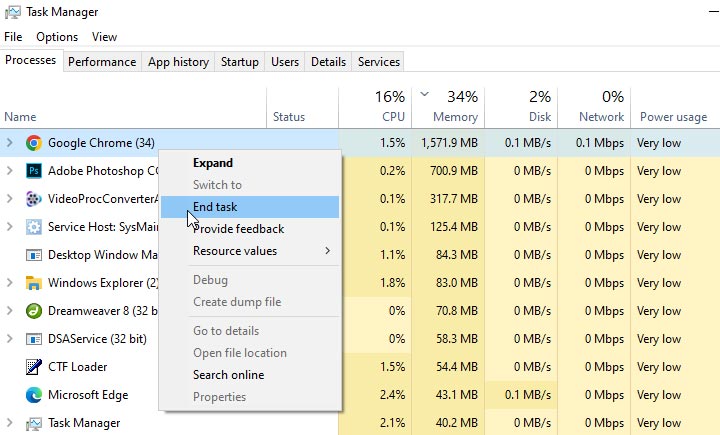This screenshot has height=435, width=720.
Task: Click the Desktop Window Manager icon
Action: [34, 255]
